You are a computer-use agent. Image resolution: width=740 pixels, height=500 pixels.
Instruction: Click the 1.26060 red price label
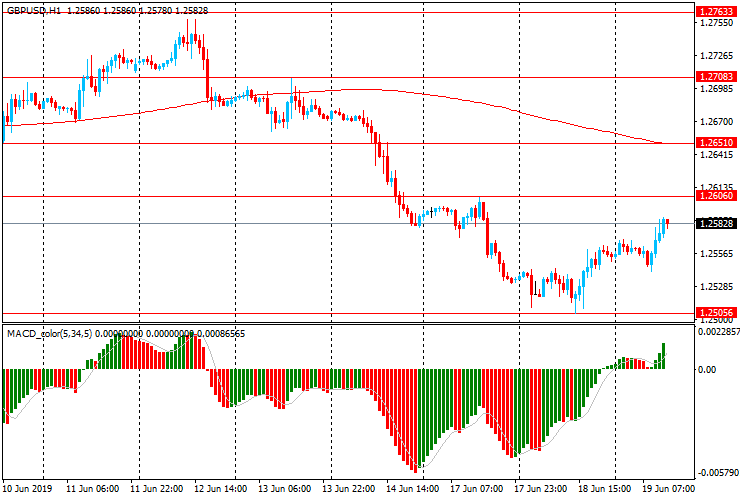pyautogui.click(x=716, y=195)
